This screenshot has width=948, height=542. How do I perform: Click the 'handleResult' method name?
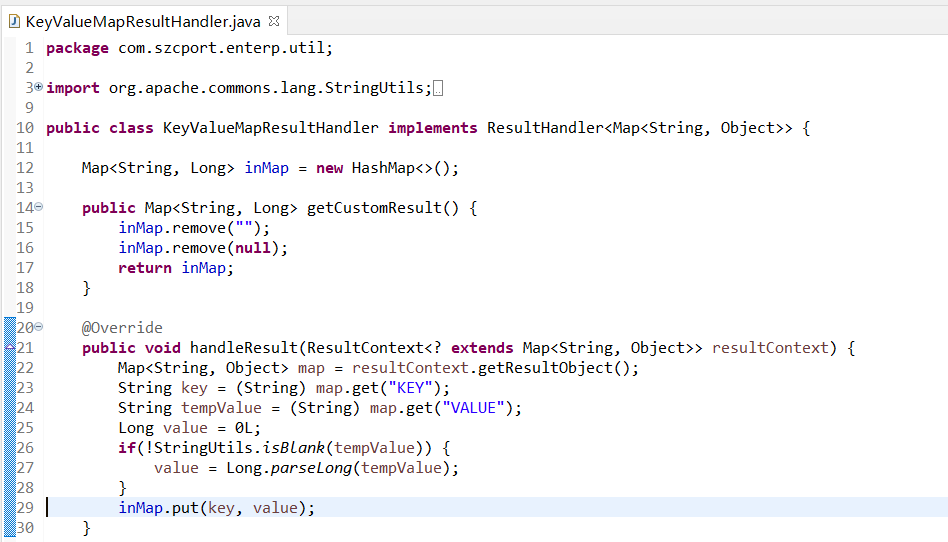[x=244, y=348]
